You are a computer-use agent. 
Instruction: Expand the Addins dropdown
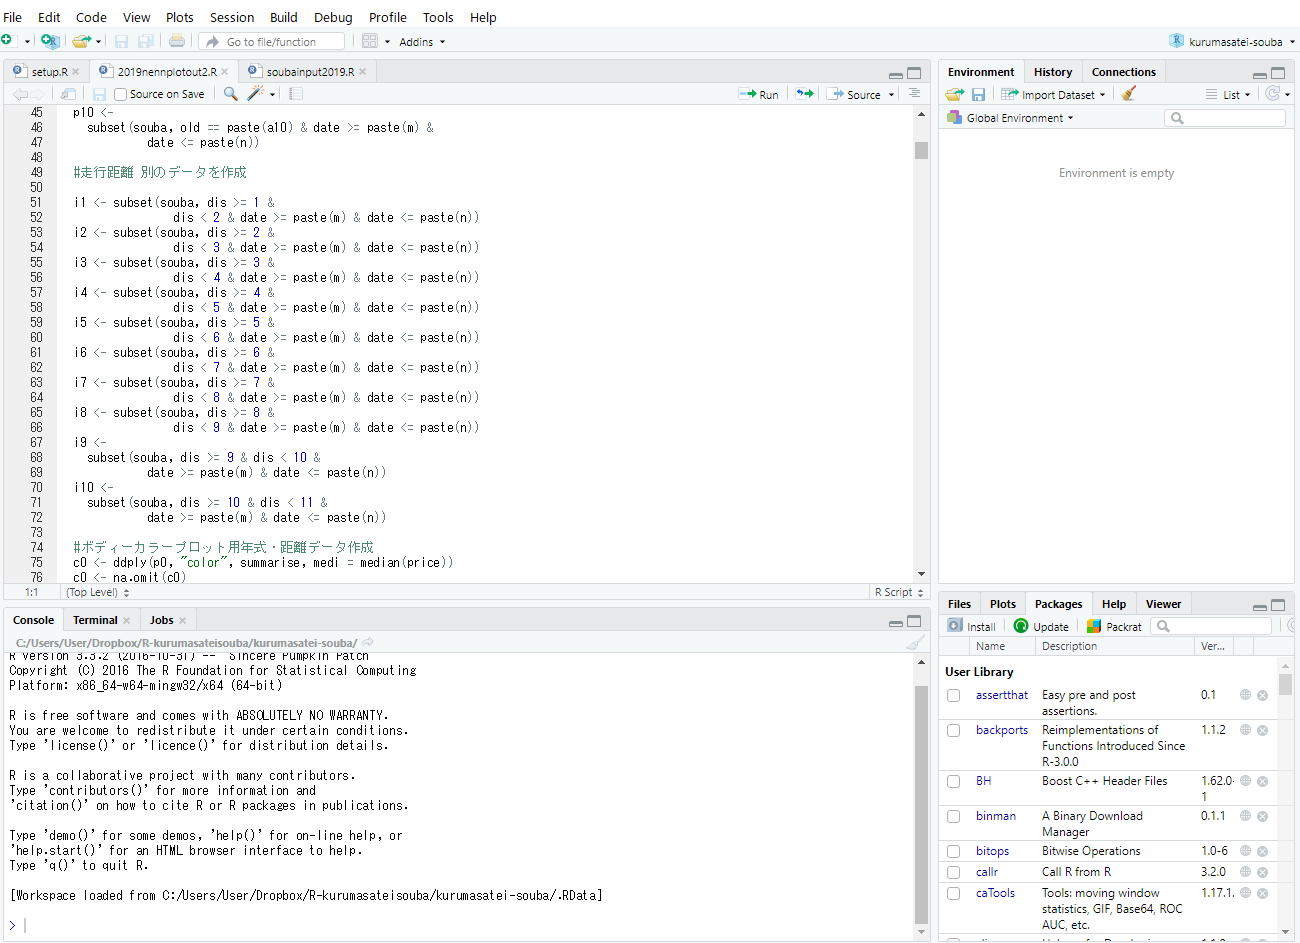tap(422, 42)
